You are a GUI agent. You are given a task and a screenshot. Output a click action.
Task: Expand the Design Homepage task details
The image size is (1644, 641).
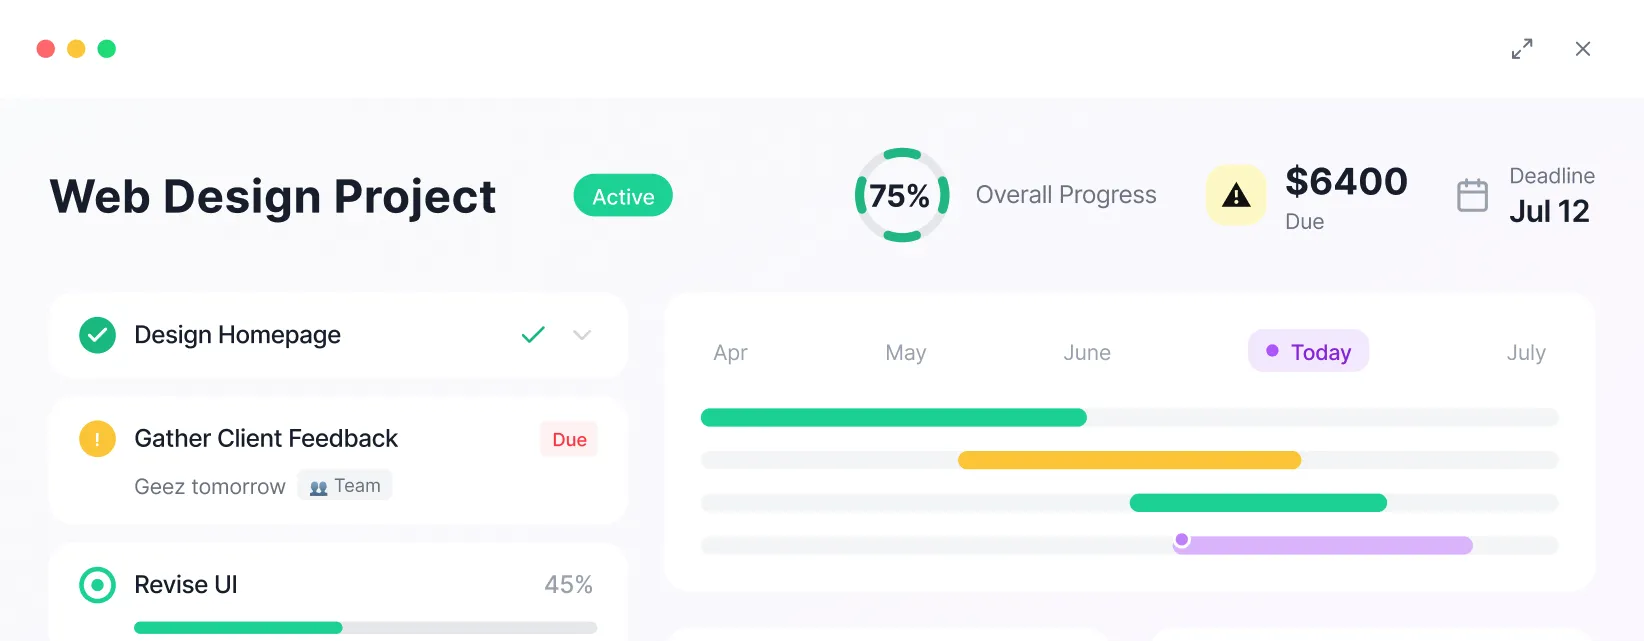click(x=582, y=335)
